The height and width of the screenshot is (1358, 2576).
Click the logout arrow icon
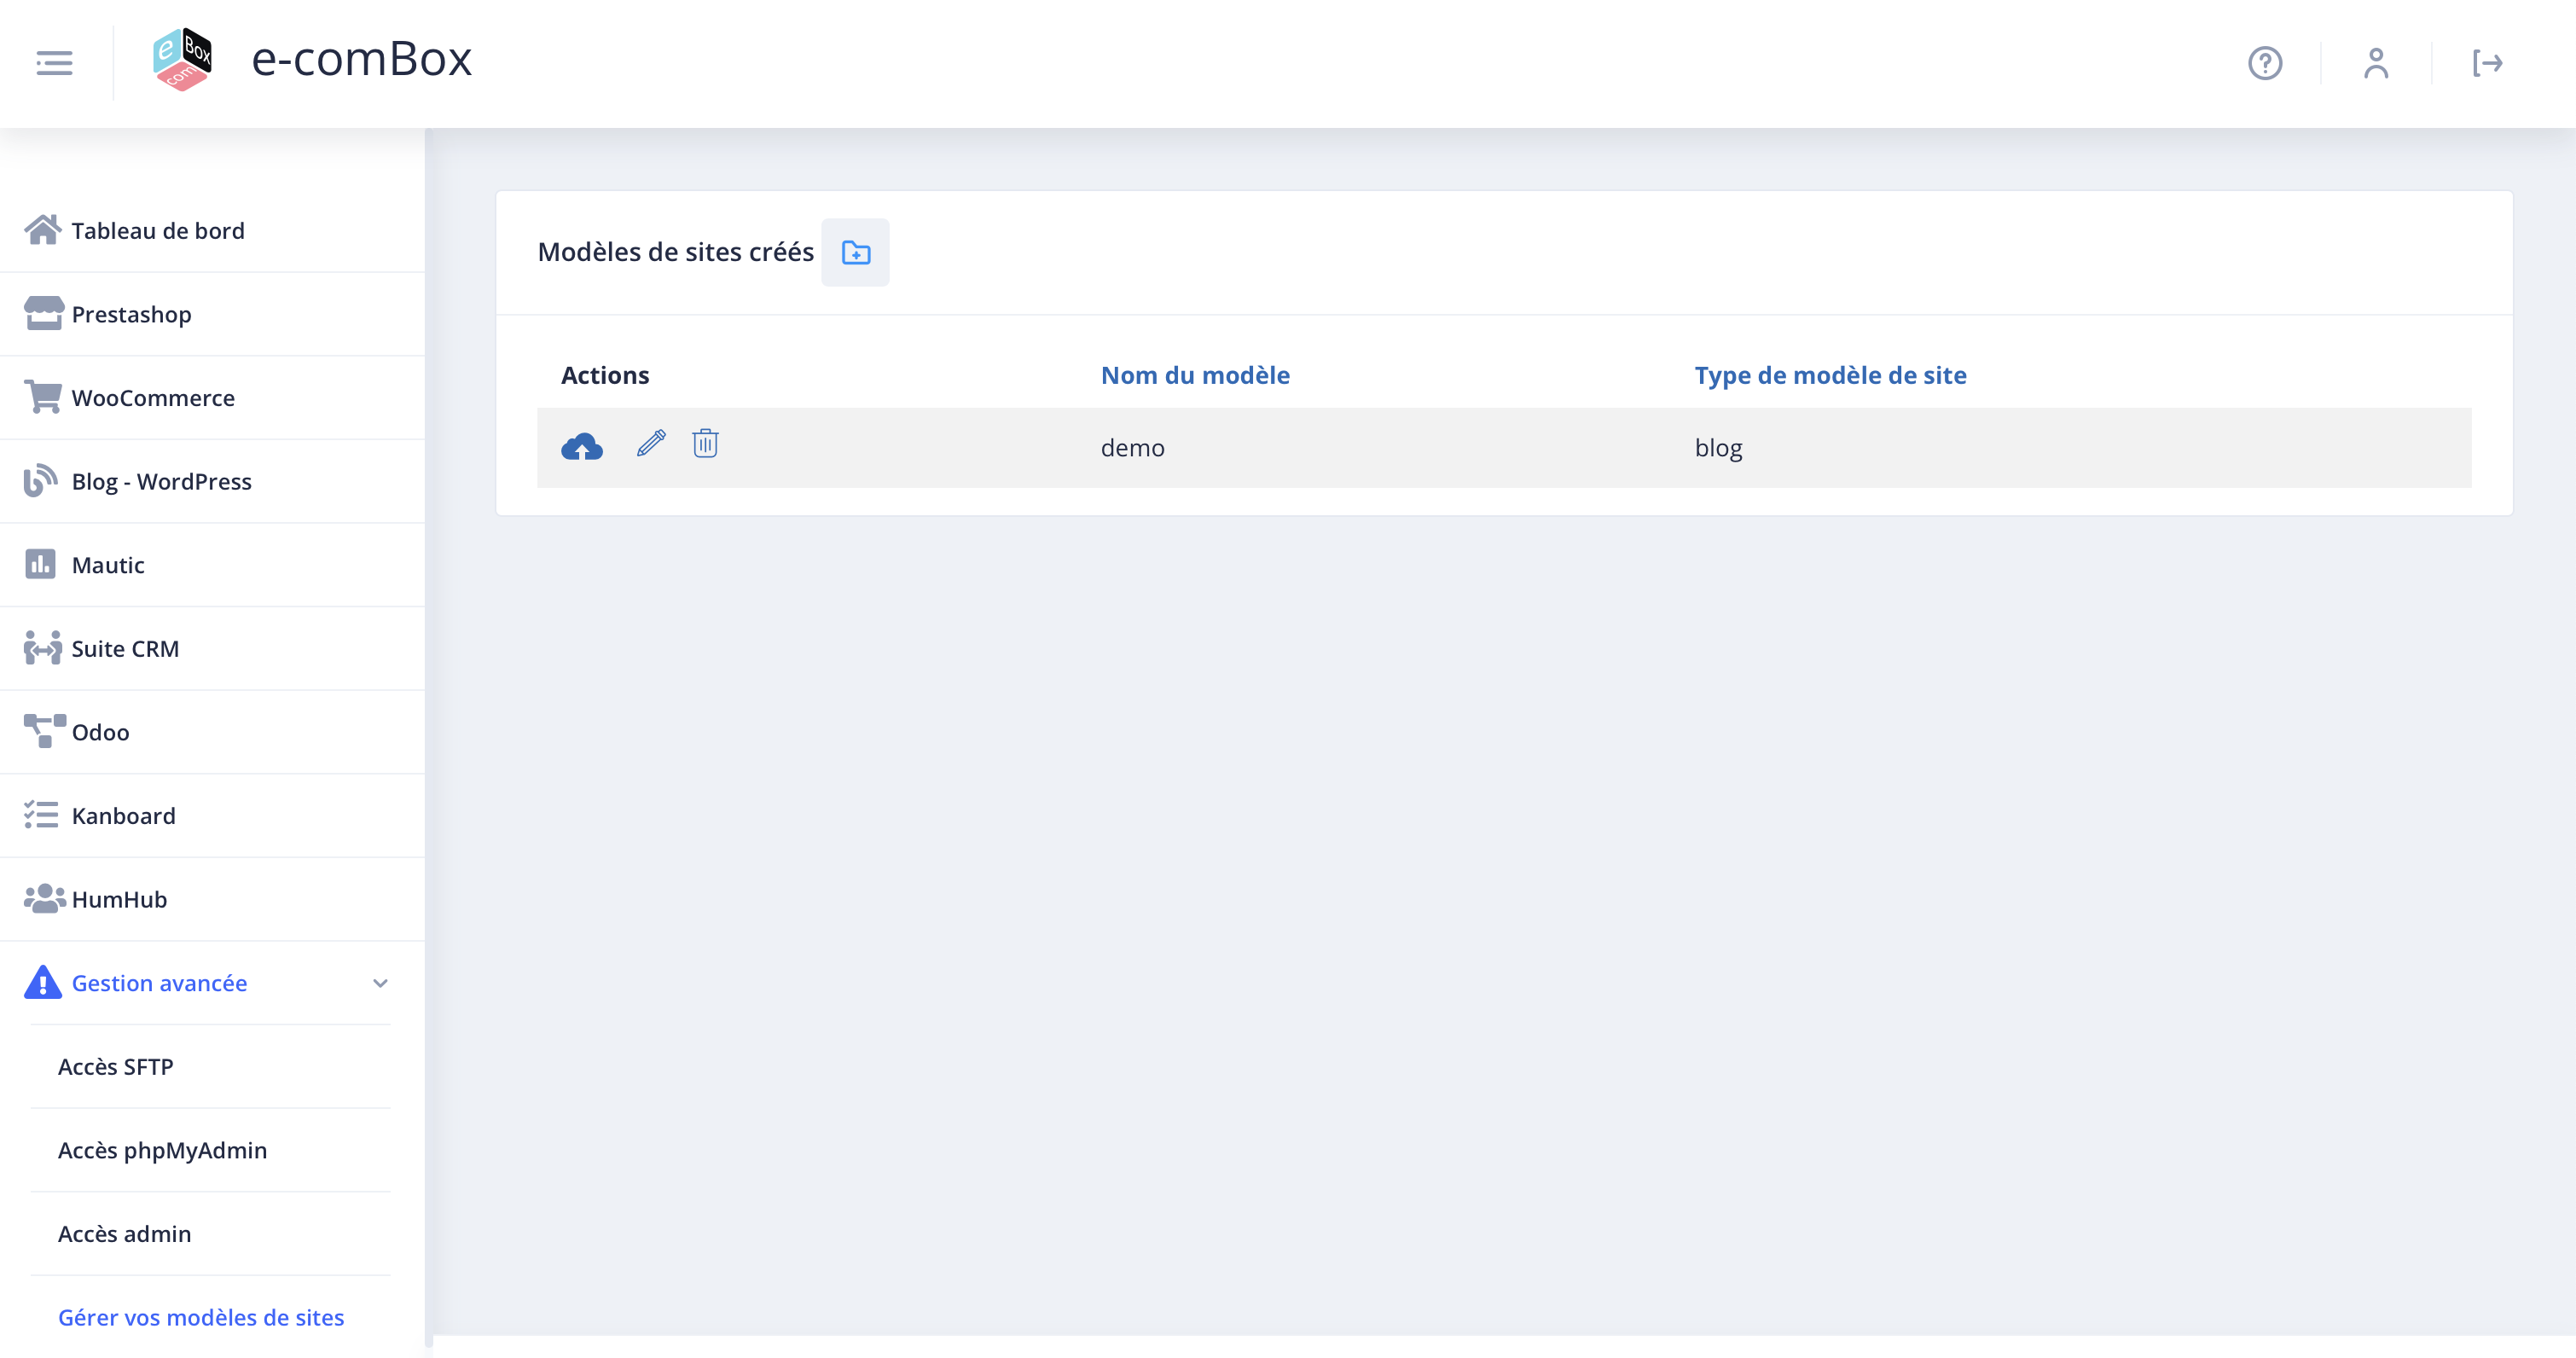2487,63
